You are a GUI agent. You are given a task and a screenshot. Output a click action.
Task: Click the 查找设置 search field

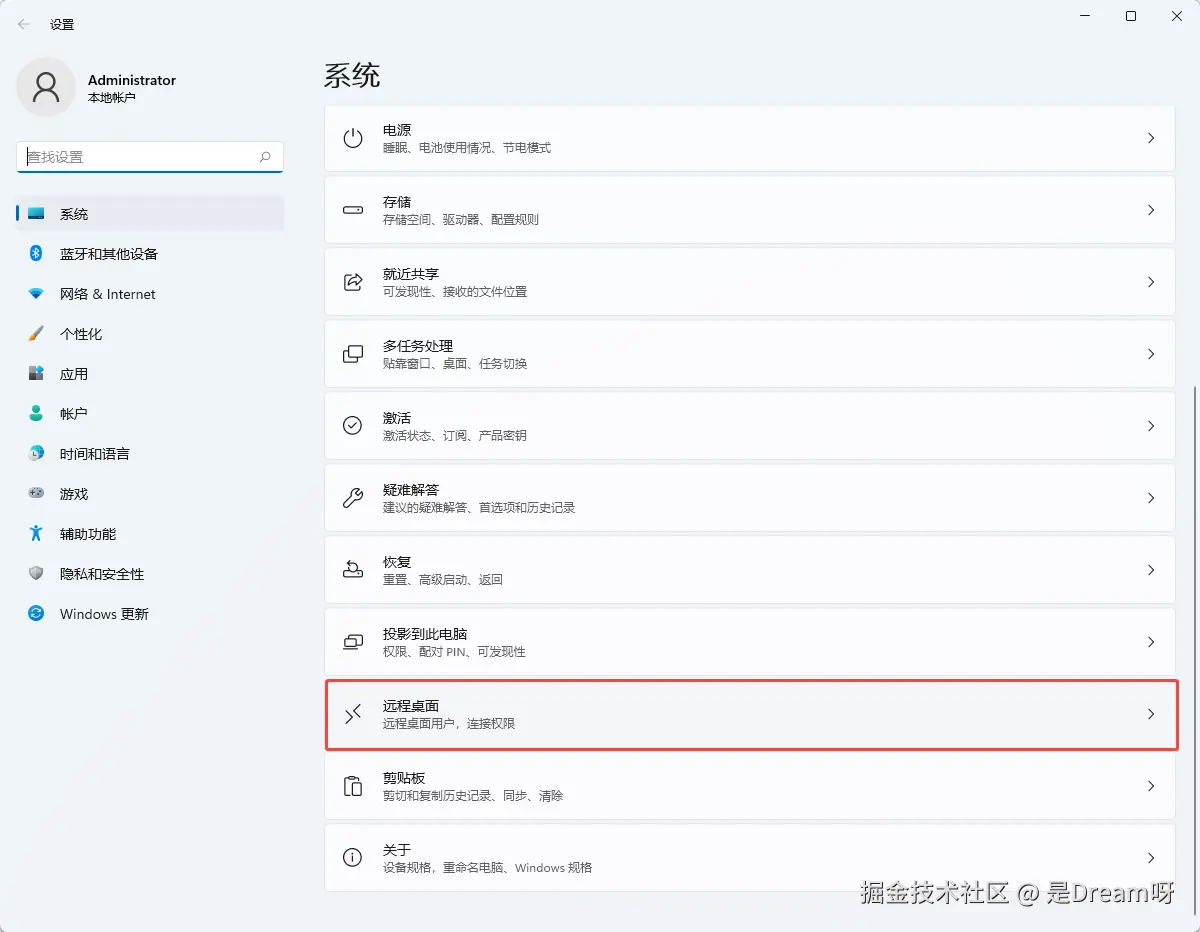pos(150,157)
